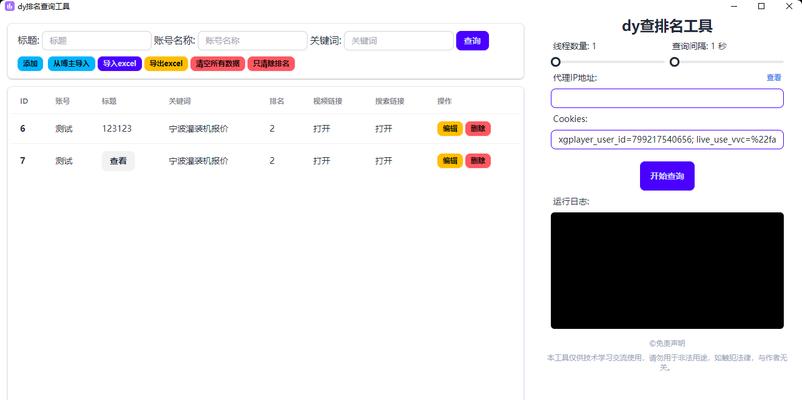Click the ©免责声明 text

tap(667, 343)
